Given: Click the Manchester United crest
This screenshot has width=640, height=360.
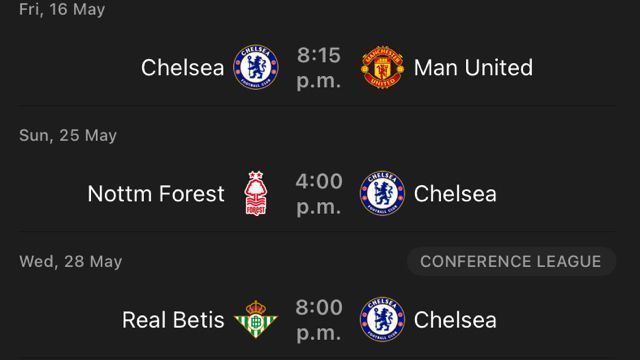Looking at the screenshot, I should (382, 67).
